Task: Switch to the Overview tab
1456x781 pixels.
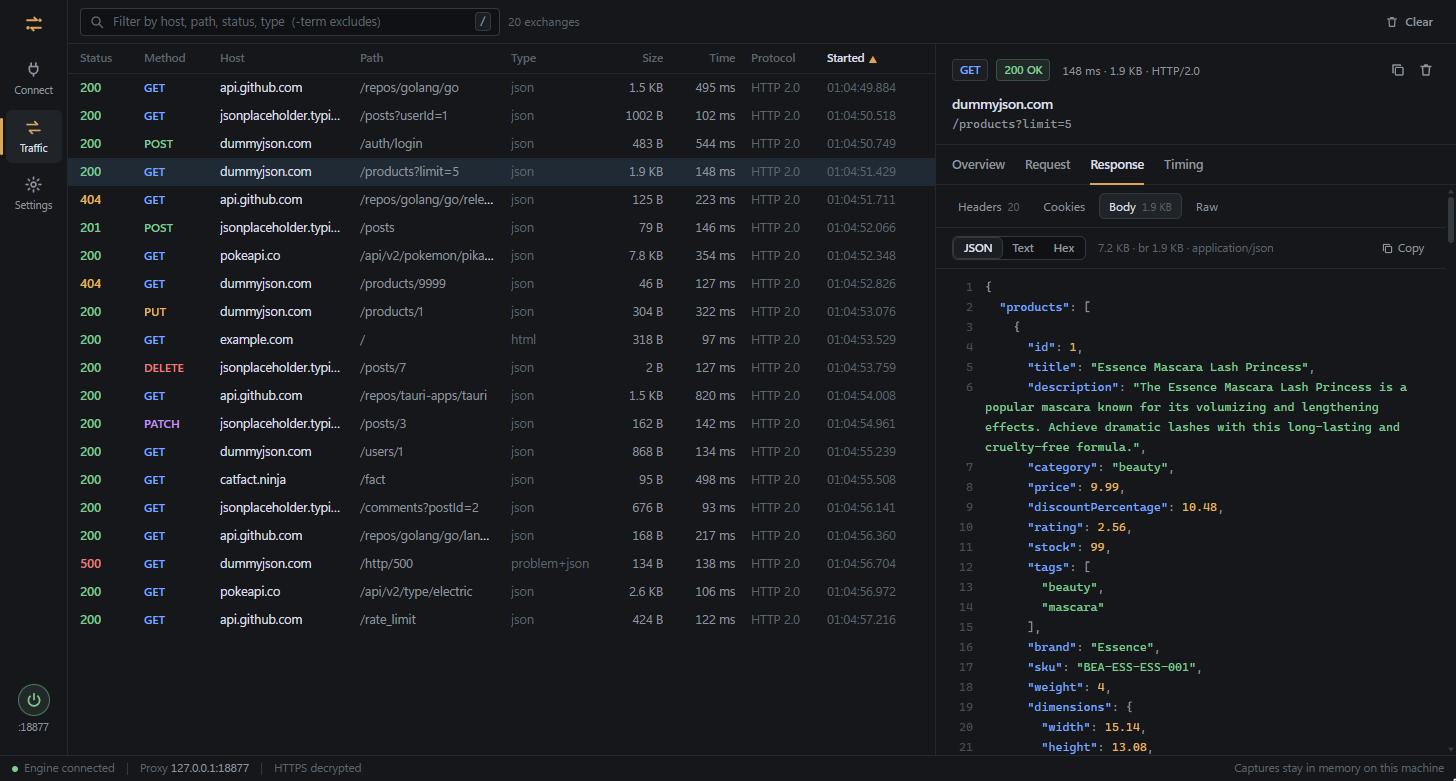Action: click(x=978, y=165)
